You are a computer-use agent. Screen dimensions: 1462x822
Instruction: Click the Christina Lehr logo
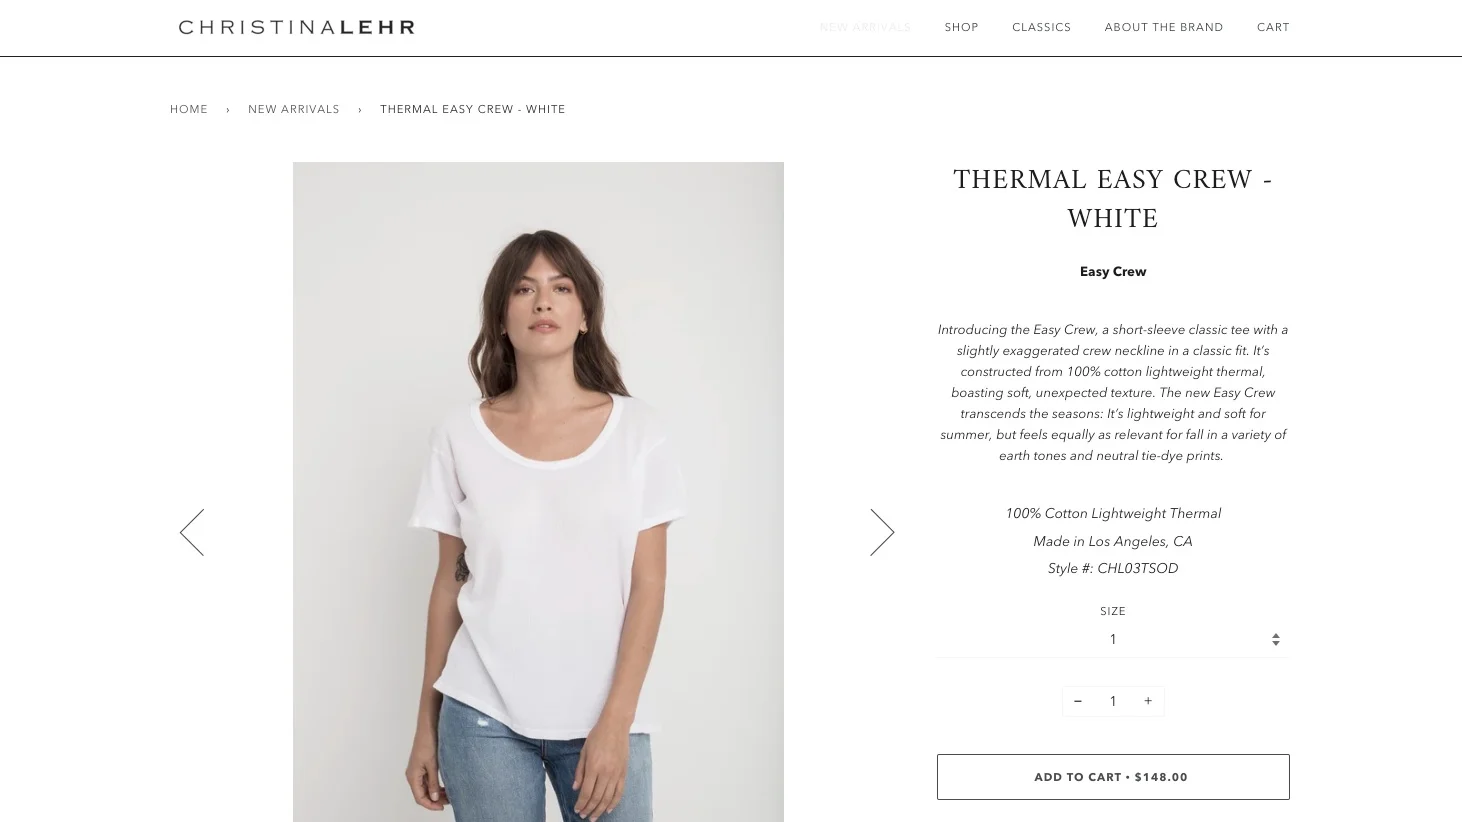tap(297, 27)
